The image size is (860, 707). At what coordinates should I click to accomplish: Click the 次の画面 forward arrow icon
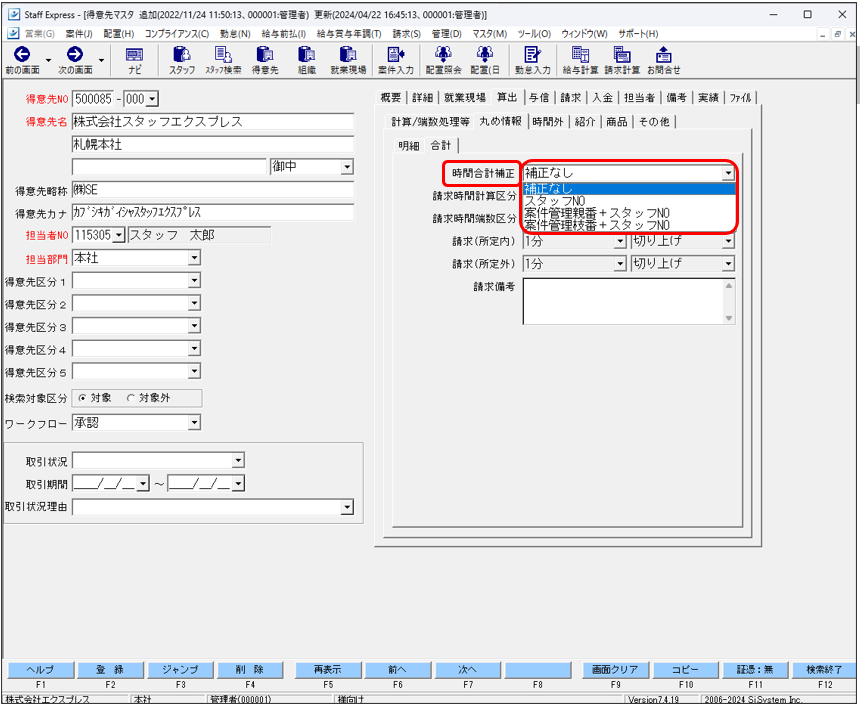tap(75, 54)
